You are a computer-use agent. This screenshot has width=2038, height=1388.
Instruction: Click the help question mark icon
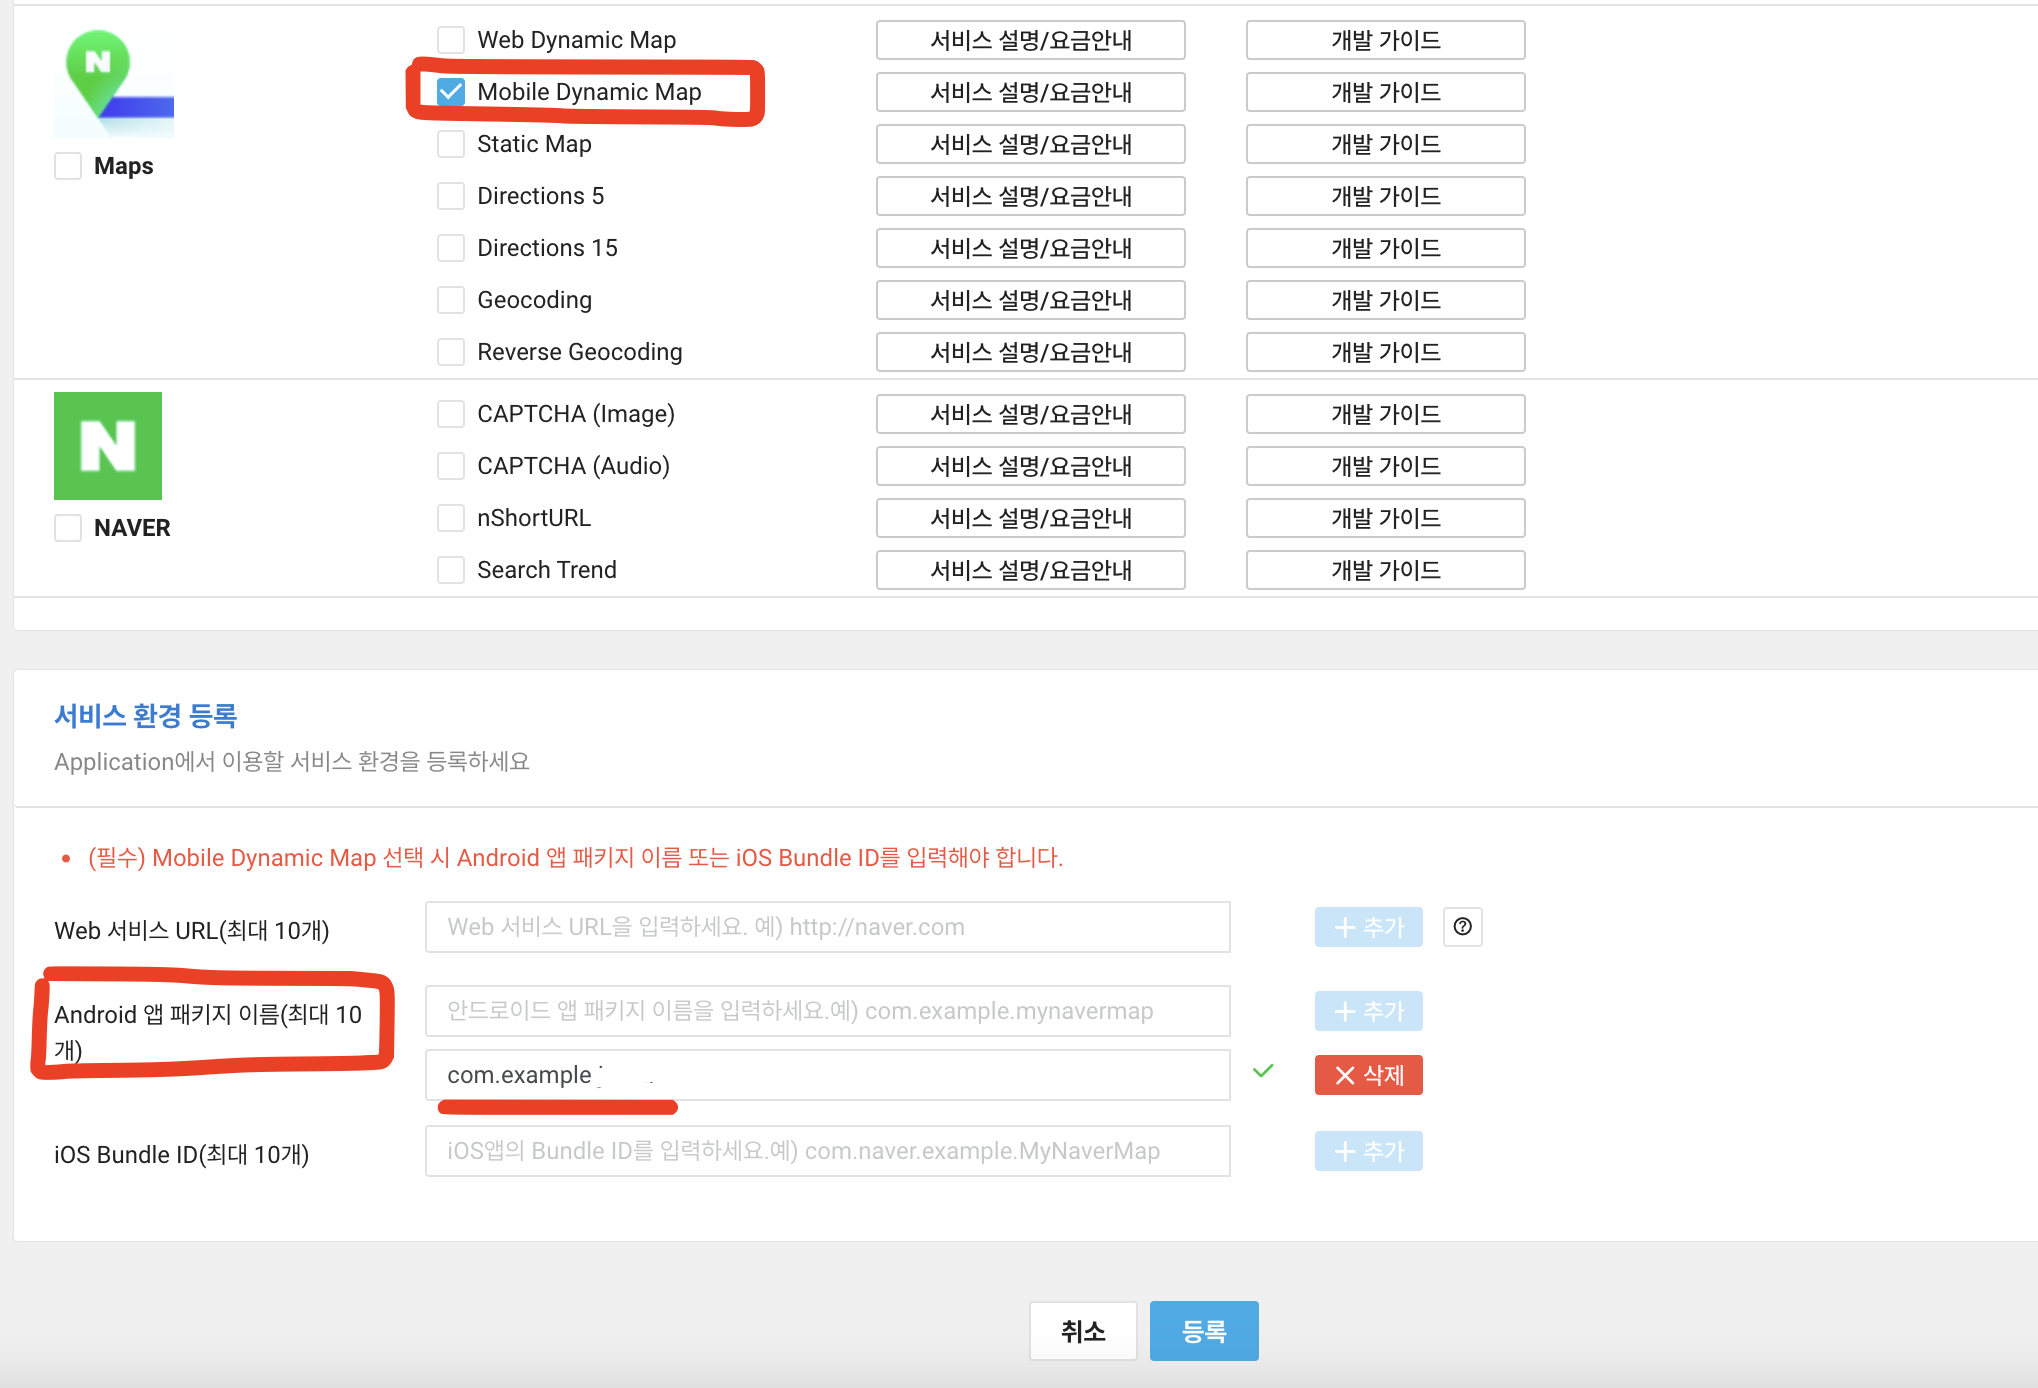pyautogui.click(x=1462, y=927)
